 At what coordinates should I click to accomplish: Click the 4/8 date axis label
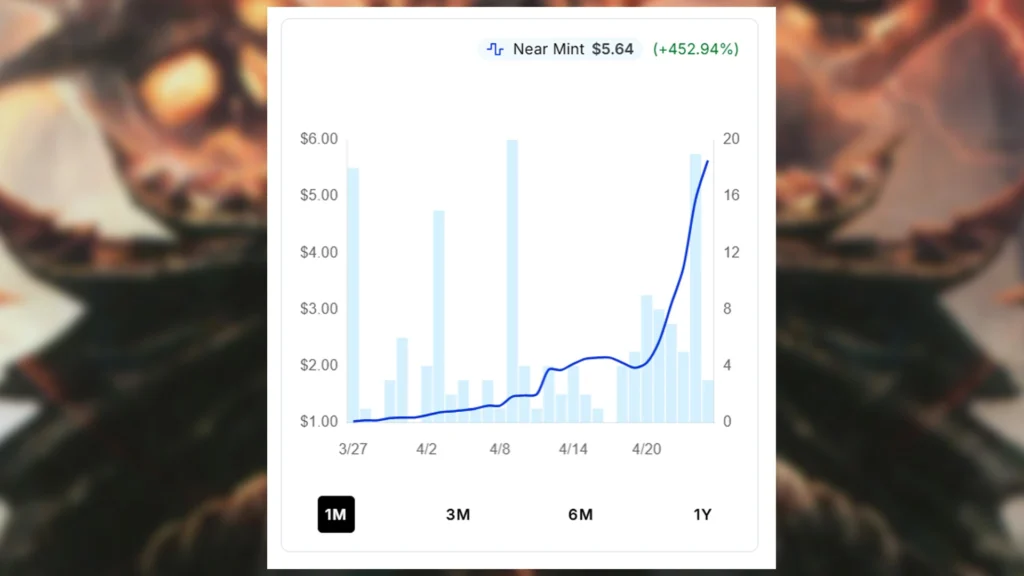[500, 449]
